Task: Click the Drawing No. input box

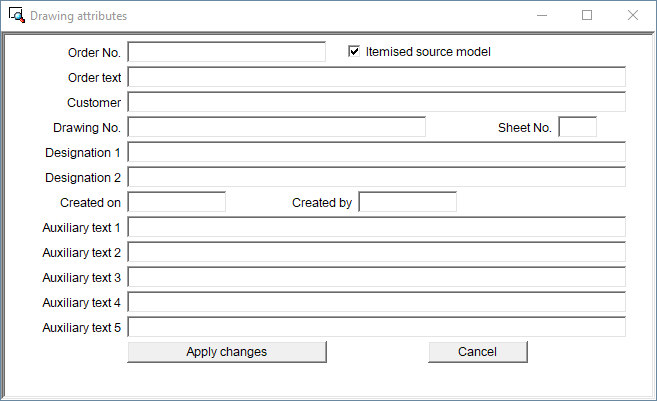Action: pos(277,127)
